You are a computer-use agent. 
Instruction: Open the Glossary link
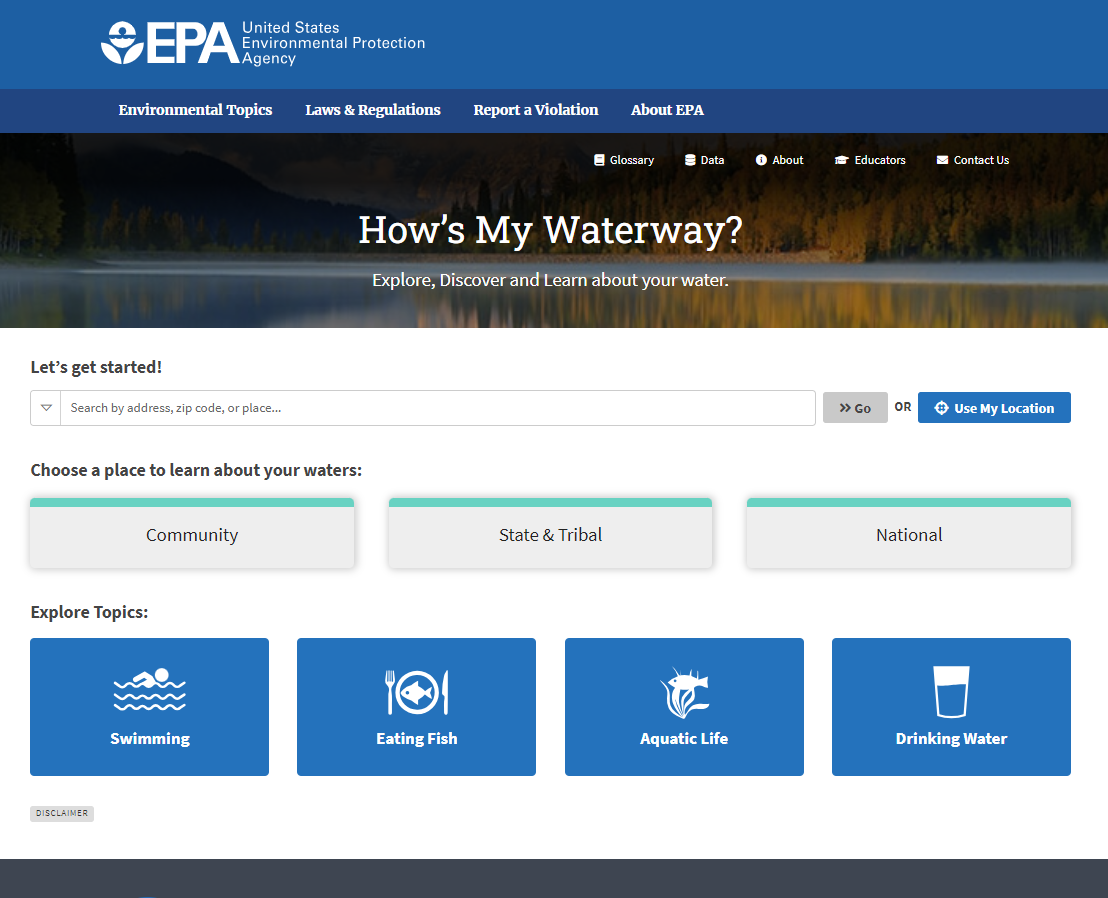coord(624,160)
